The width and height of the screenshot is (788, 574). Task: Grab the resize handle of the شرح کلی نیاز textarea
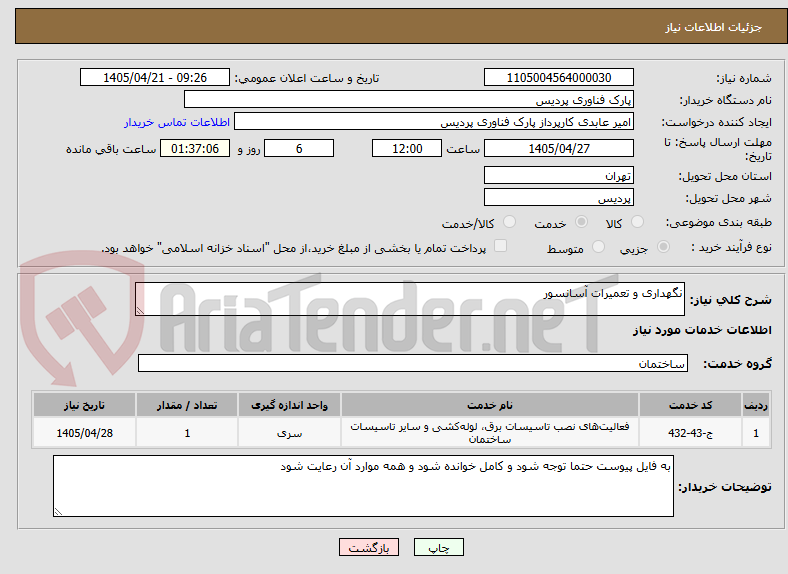[140, 311]
